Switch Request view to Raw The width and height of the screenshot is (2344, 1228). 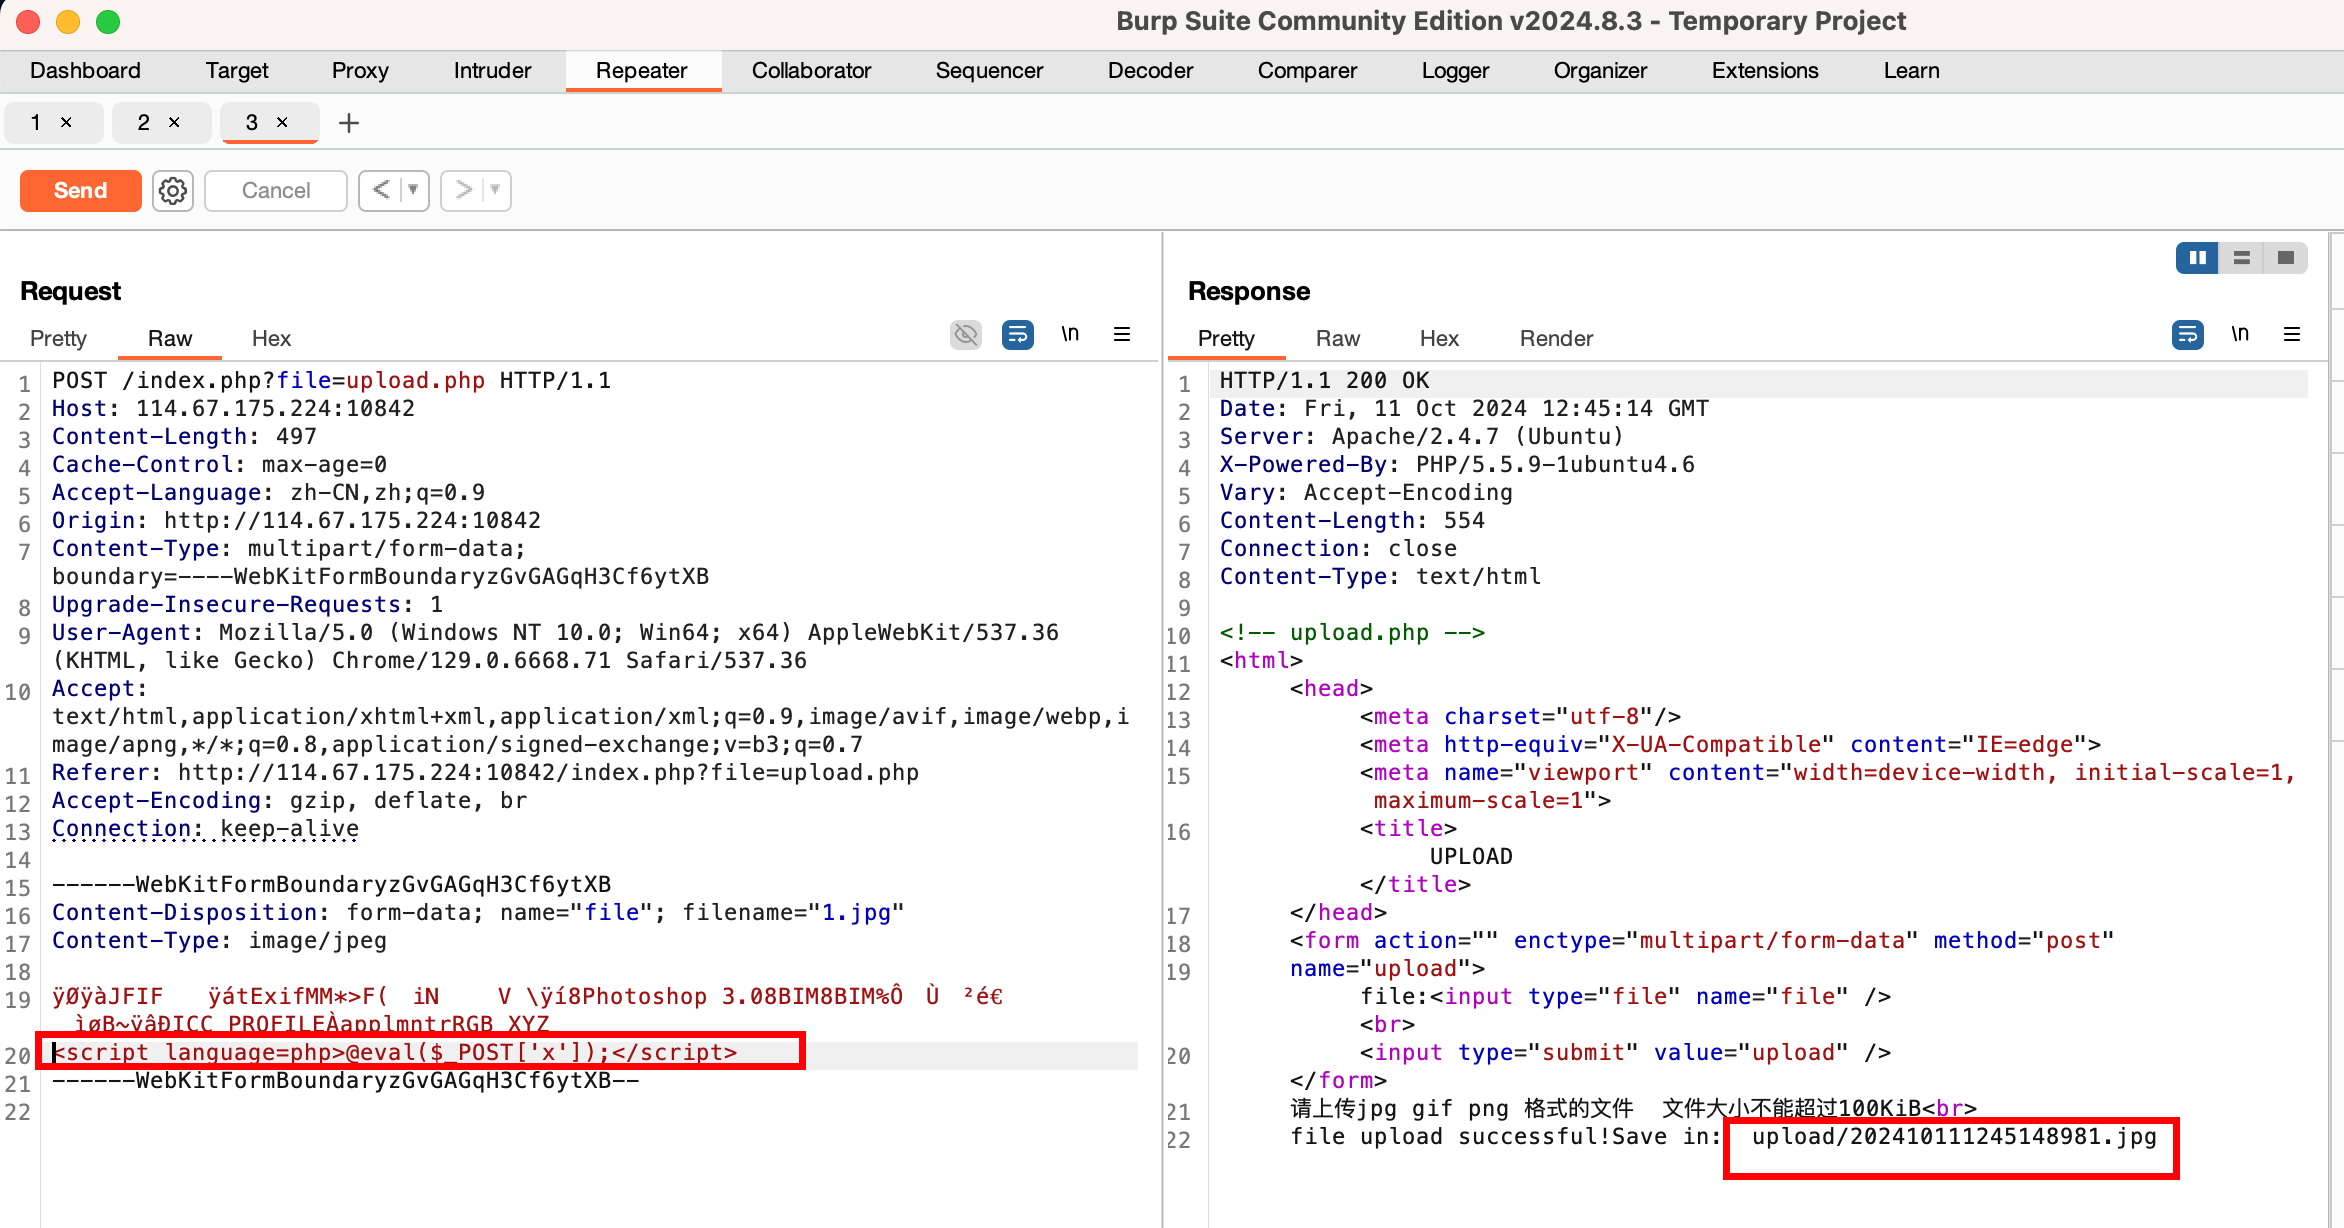tap(170, 338)
